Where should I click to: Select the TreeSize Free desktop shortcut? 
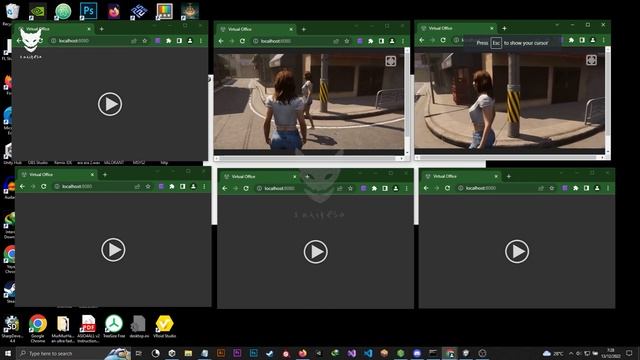pos(114,326)
